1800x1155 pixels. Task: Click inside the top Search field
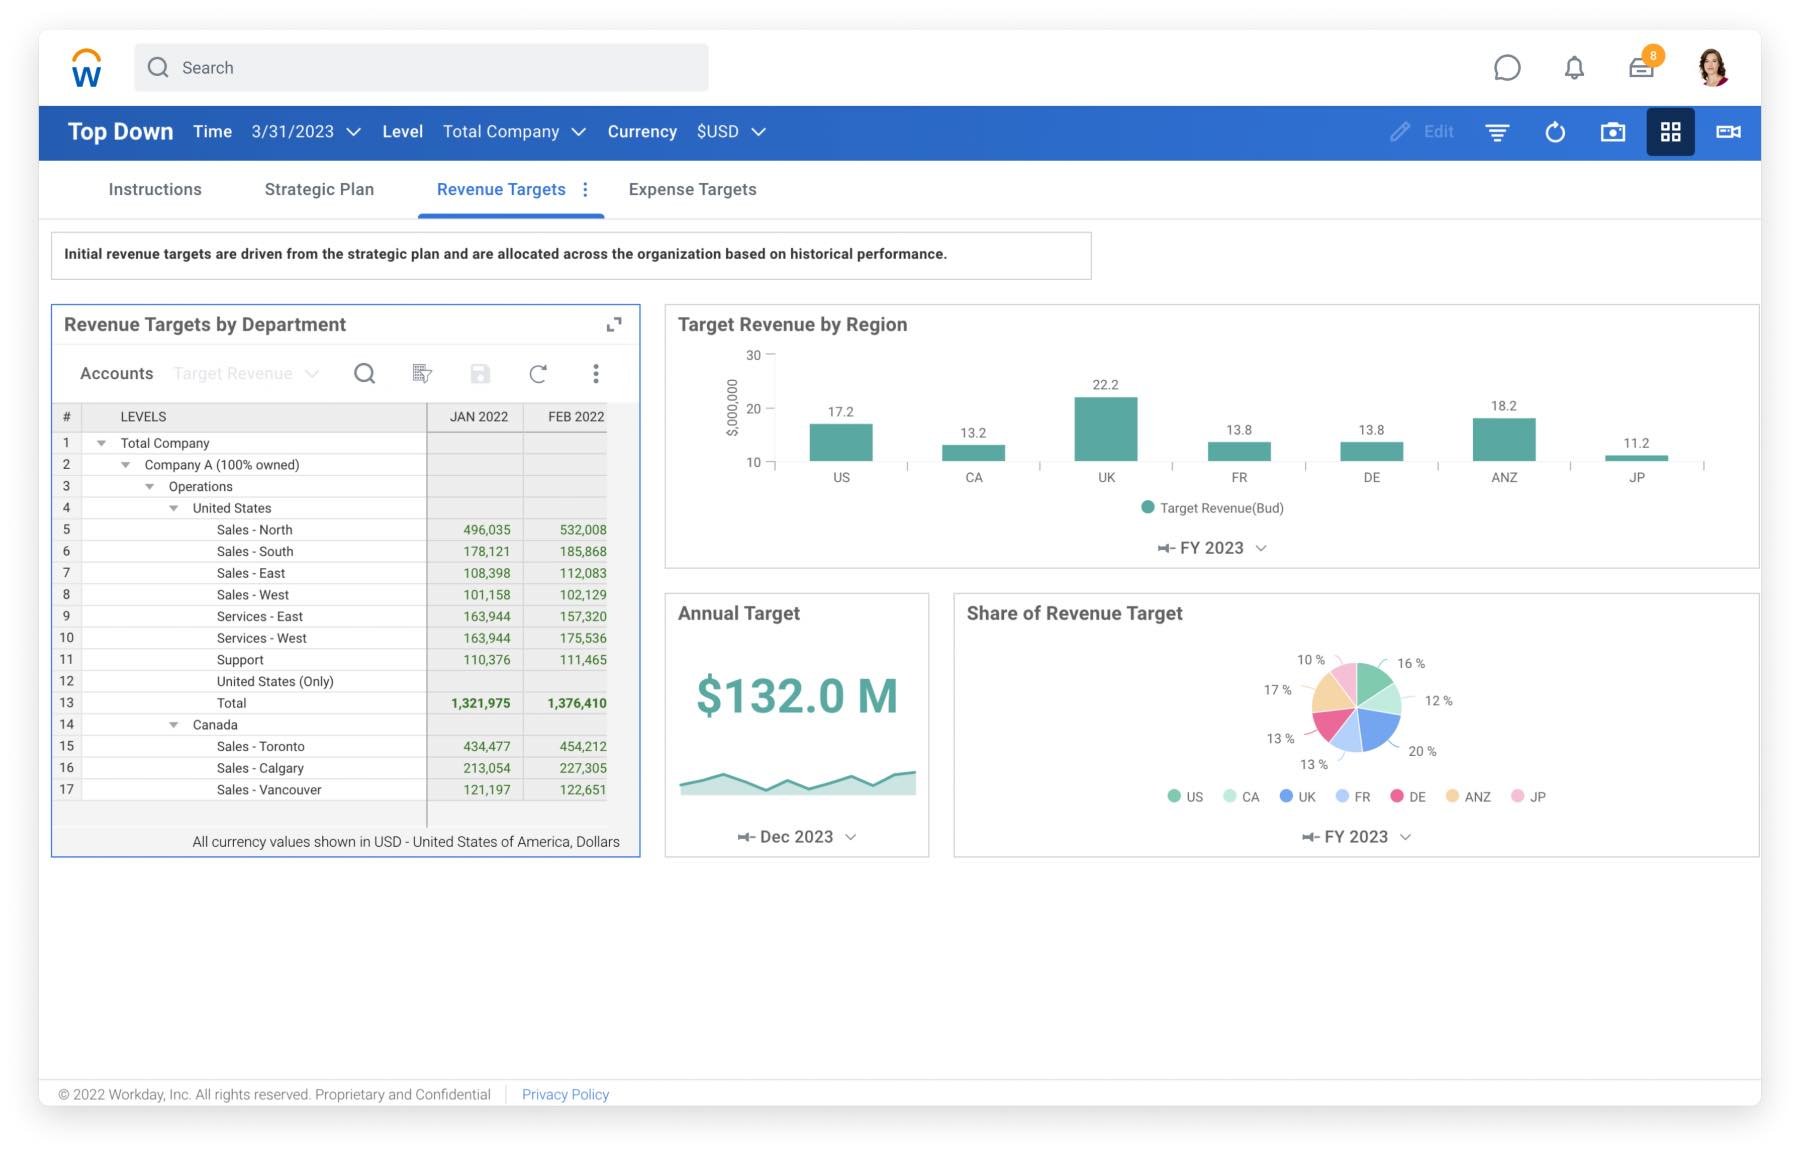point(420,67)
